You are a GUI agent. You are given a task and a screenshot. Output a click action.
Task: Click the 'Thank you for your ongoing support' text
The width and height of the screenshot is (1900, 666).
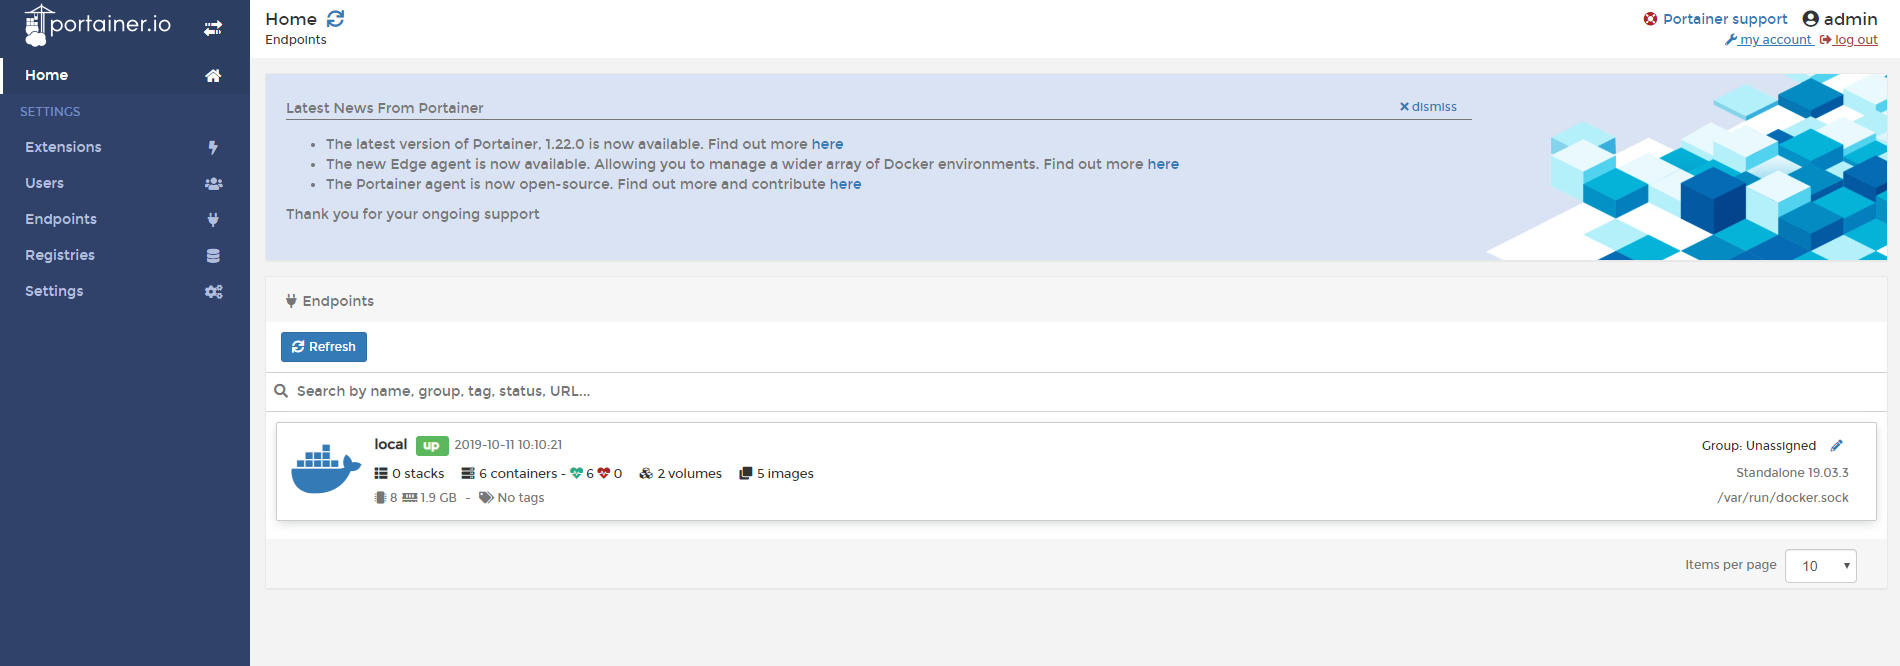click(413, 214)
